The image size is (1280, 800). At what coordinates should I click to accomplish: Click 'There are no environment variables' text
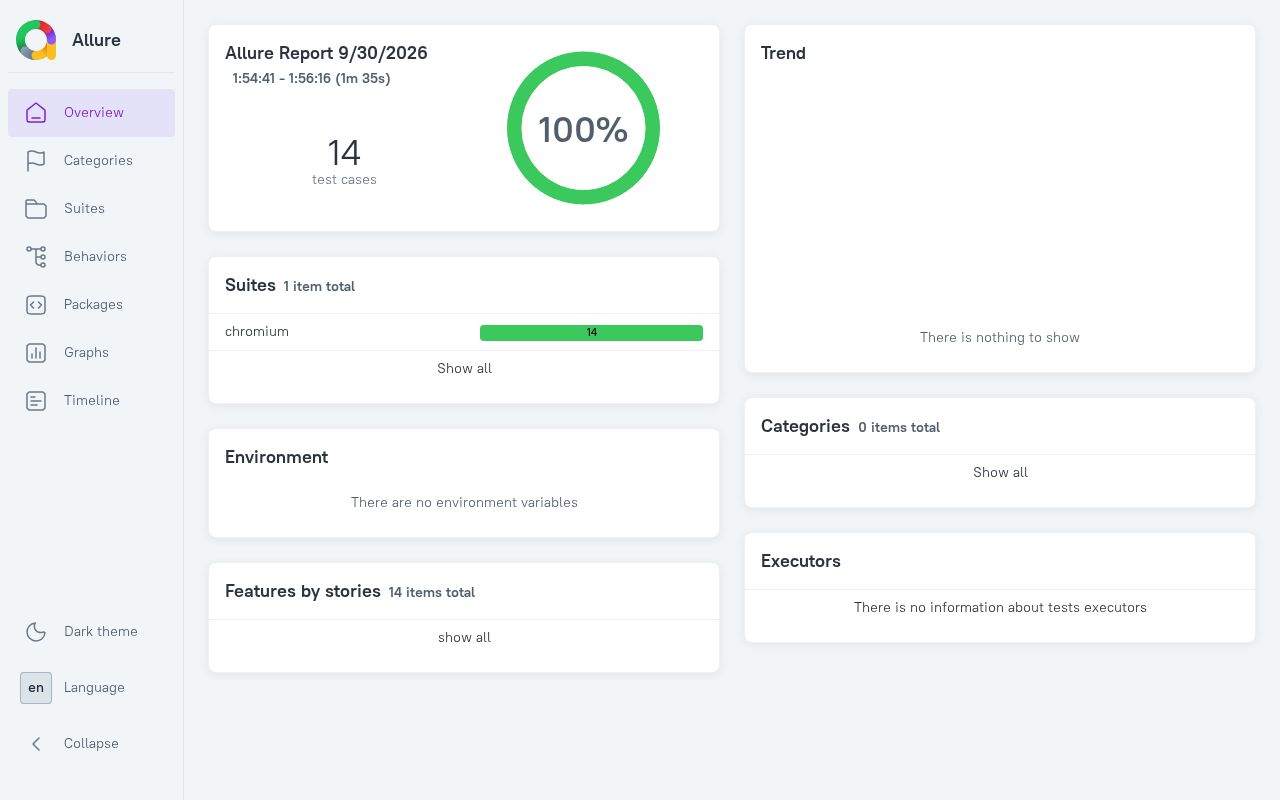tap(464, 502)
